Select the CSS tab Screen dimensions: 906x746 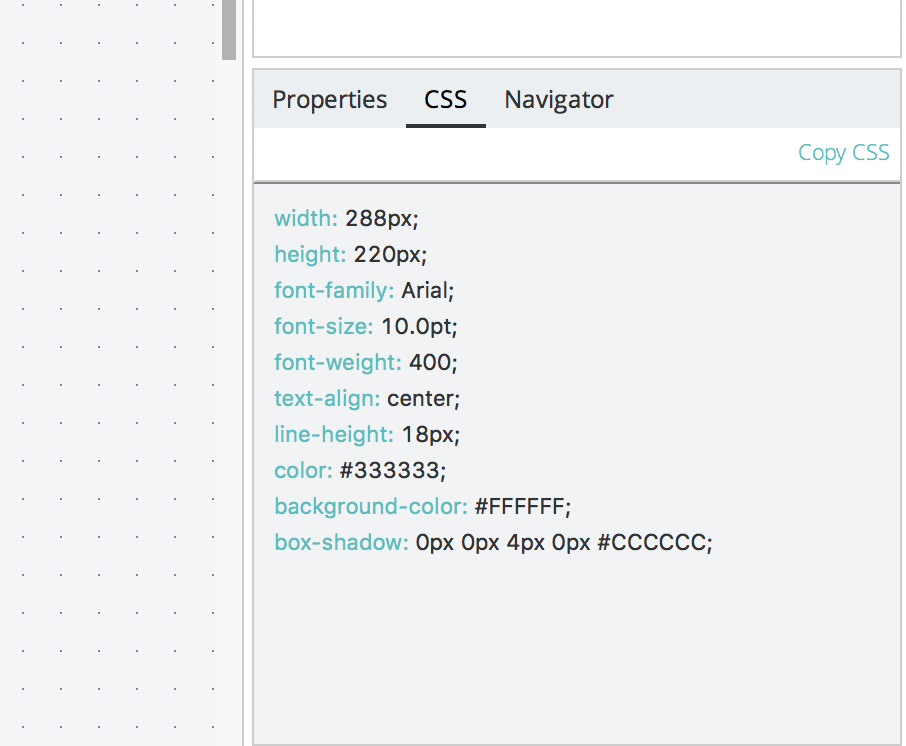pos(445,100)
